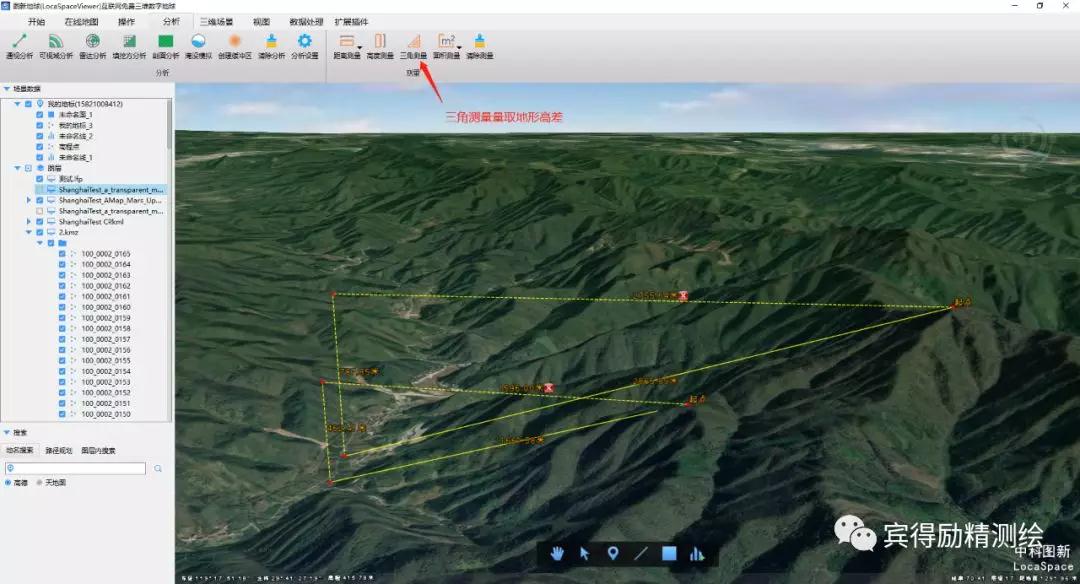Activate the 三角测量 triangle measurement tool
This screenshot has height=584, width=1080.
[x=413, y=45]
